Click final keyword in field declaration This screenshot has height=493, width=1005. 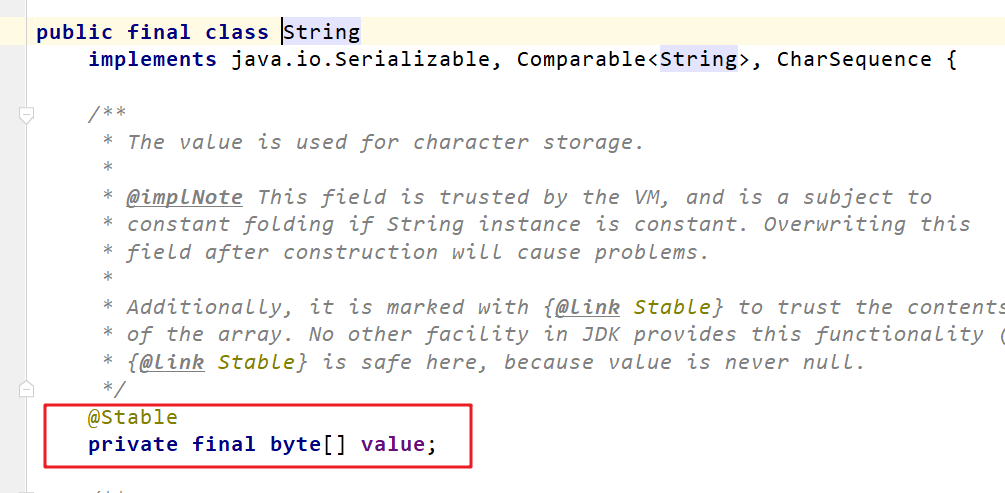coord(224,443)
